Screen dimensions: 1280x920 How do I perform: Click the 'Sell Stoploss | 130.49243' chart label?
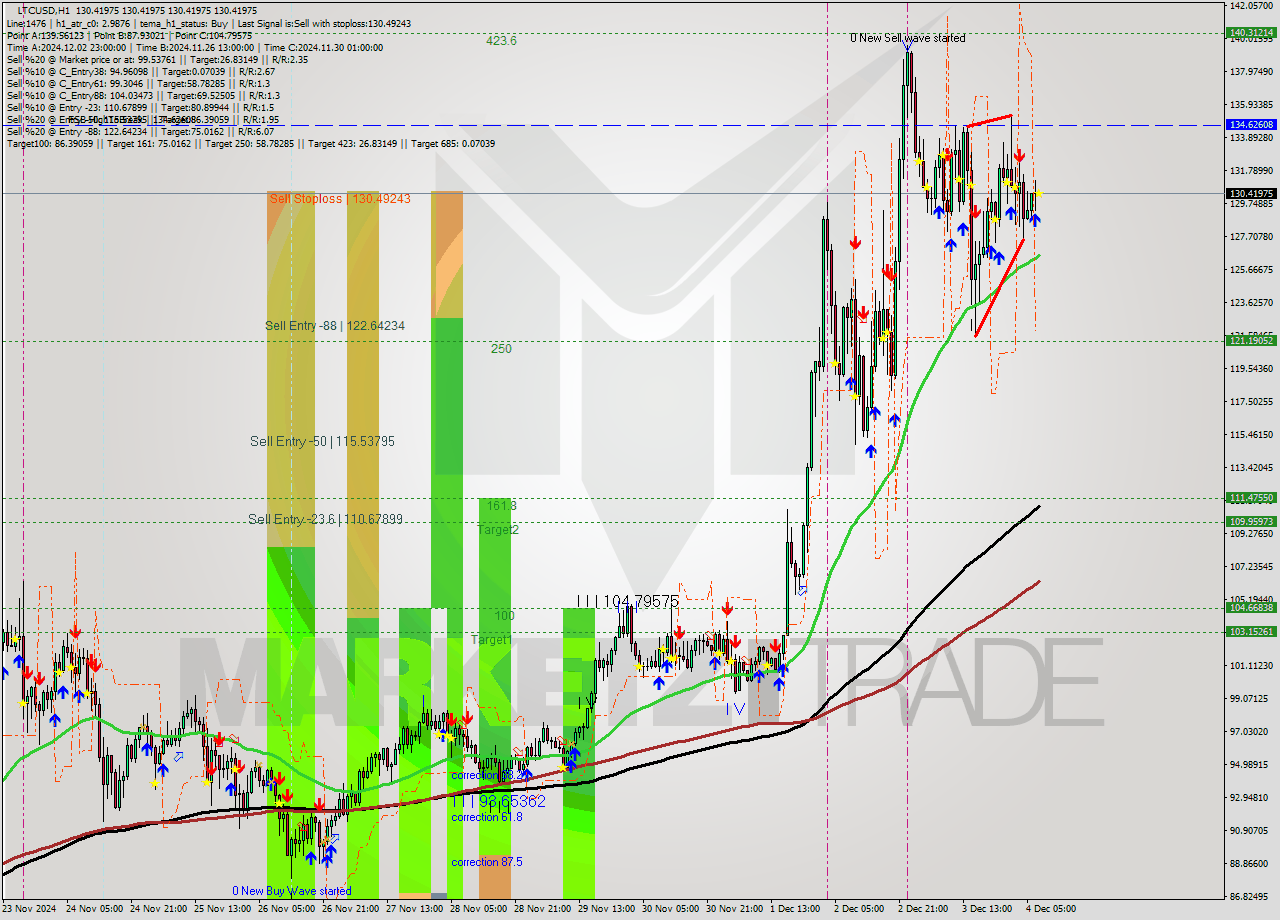pos(340,199)
